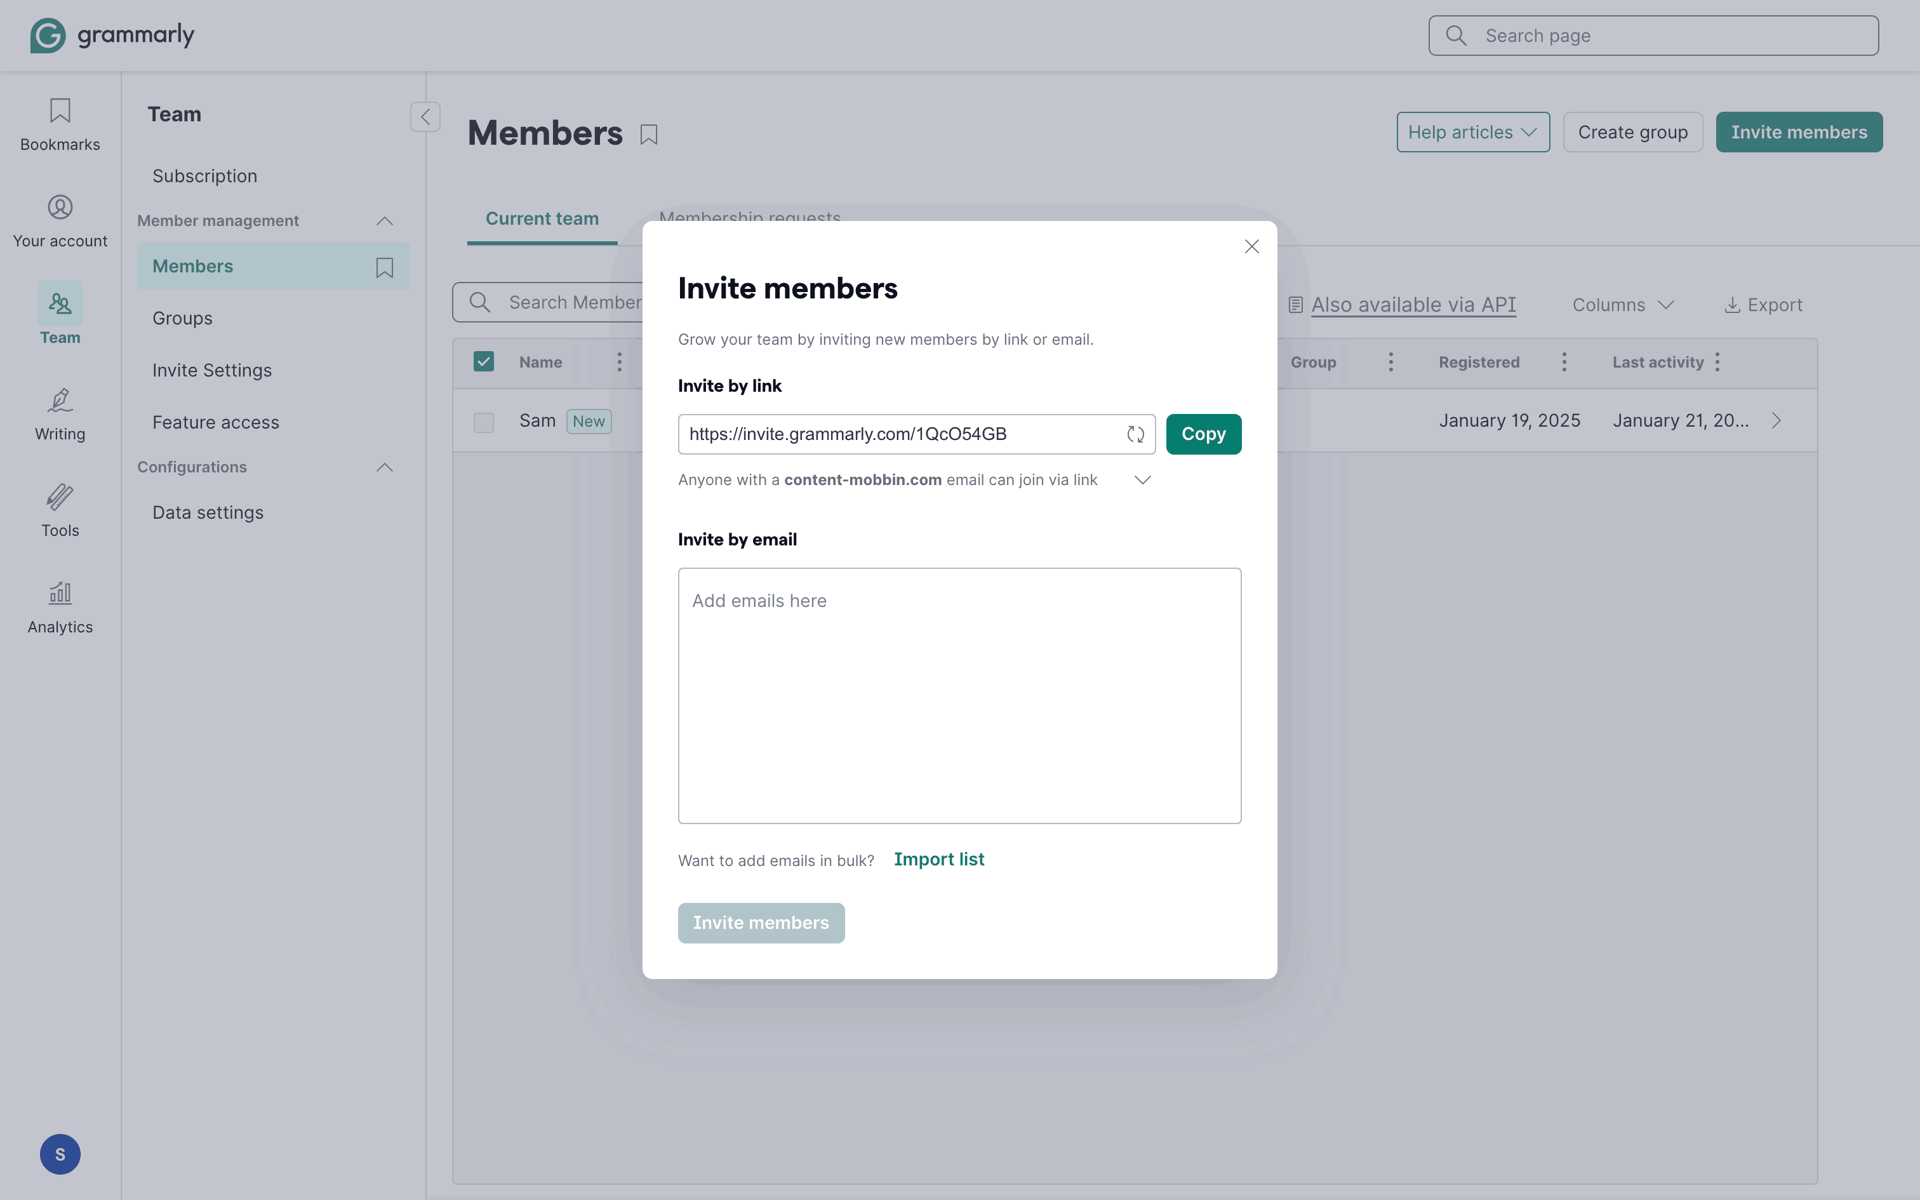Open Feature access in the Team menu
Image resolution: width=1920 pixels, height=1200 pixels.
click(x=216, y=422)
